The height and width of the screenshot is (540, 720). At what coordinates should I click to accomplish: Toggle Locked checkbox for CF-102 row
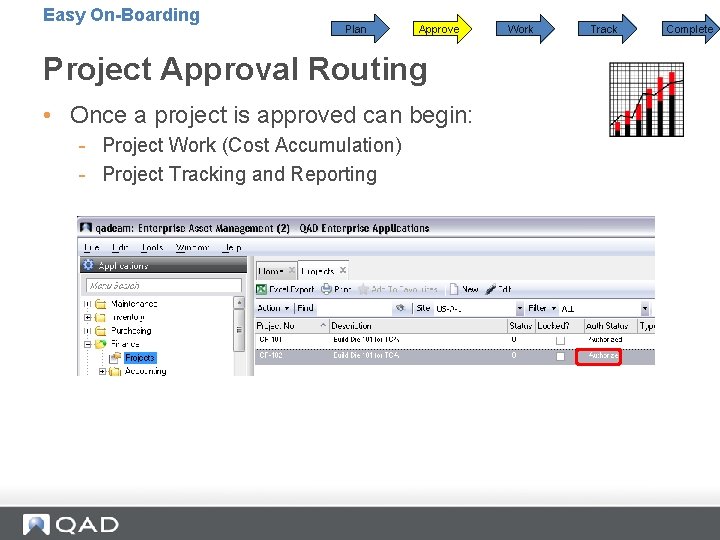[x=560, y=356]
